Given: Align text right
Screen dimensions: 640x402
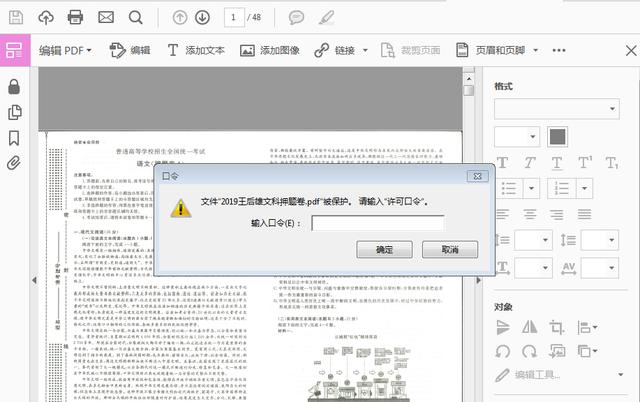Looking at the screenshot, I should (557, 214).
